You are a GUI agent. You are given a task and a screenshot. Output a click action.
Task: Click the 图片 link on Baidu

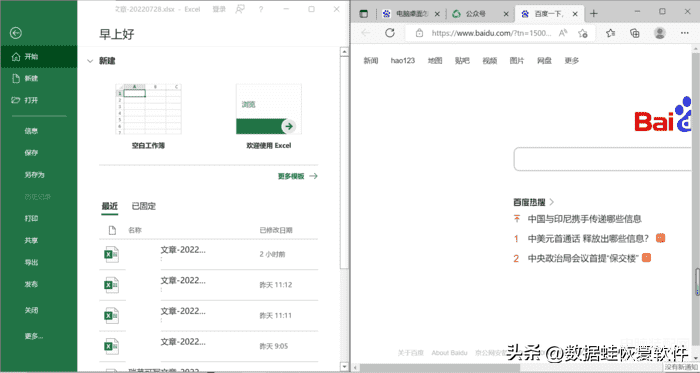[517, 61]
